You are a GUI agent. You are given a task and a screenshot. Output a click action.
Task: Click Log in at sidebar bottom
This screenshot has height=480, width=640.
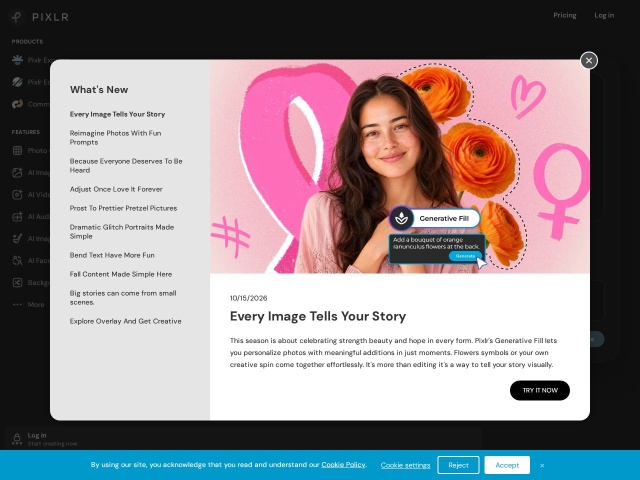[x=37, y=436]
